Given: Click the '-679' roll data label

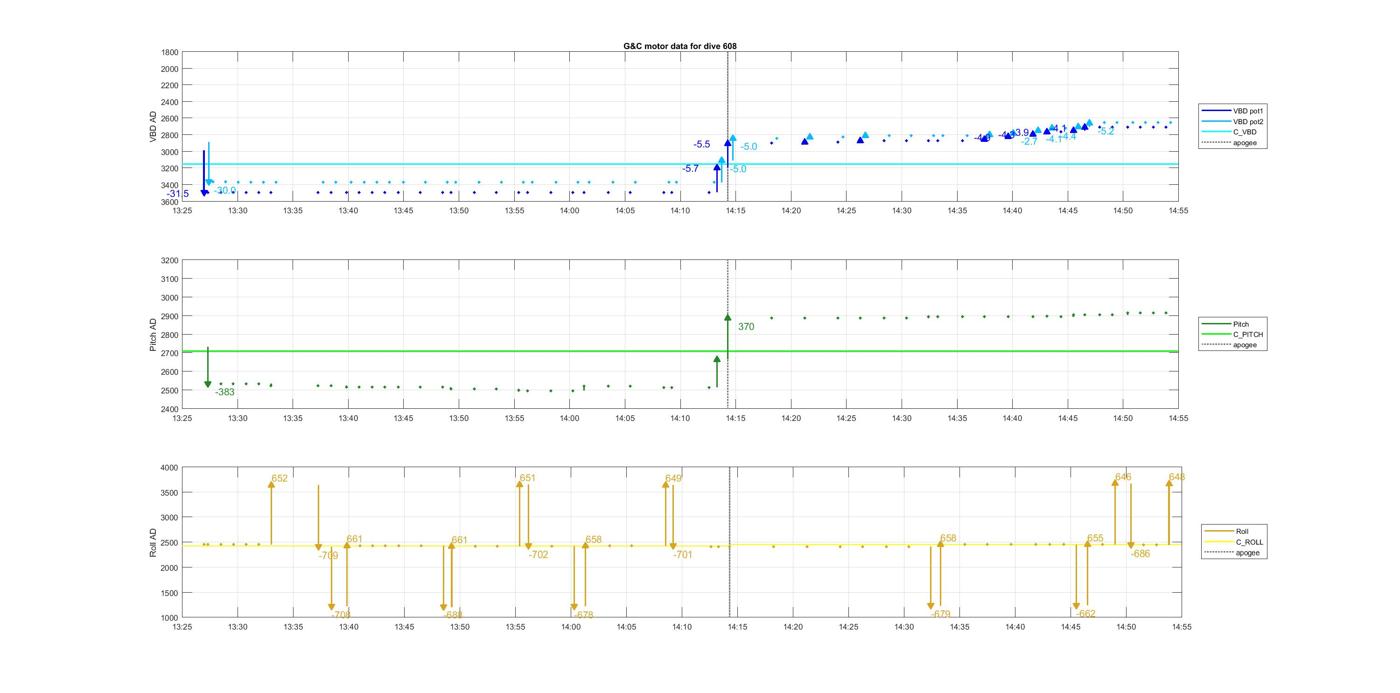Looking at the screenshot, I should coord(941,615).
